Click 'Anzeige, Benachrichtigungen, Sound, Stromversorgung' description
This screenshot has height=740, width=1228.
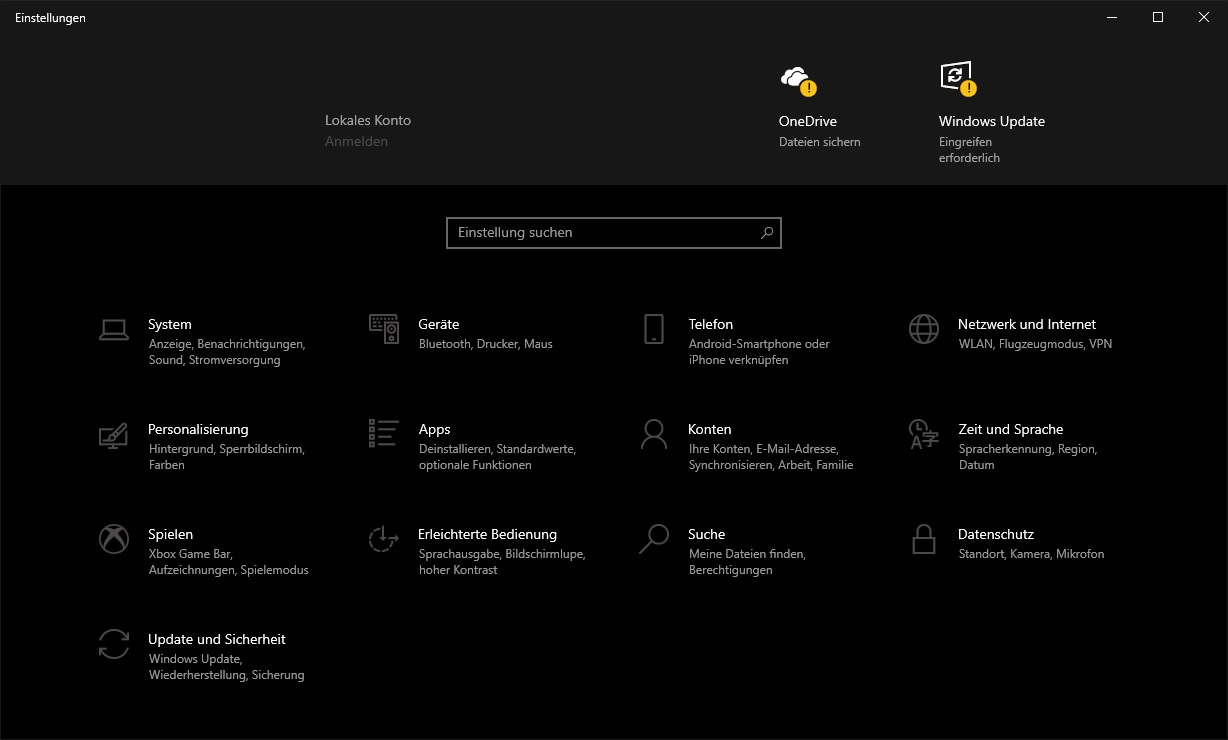point(227,352)
